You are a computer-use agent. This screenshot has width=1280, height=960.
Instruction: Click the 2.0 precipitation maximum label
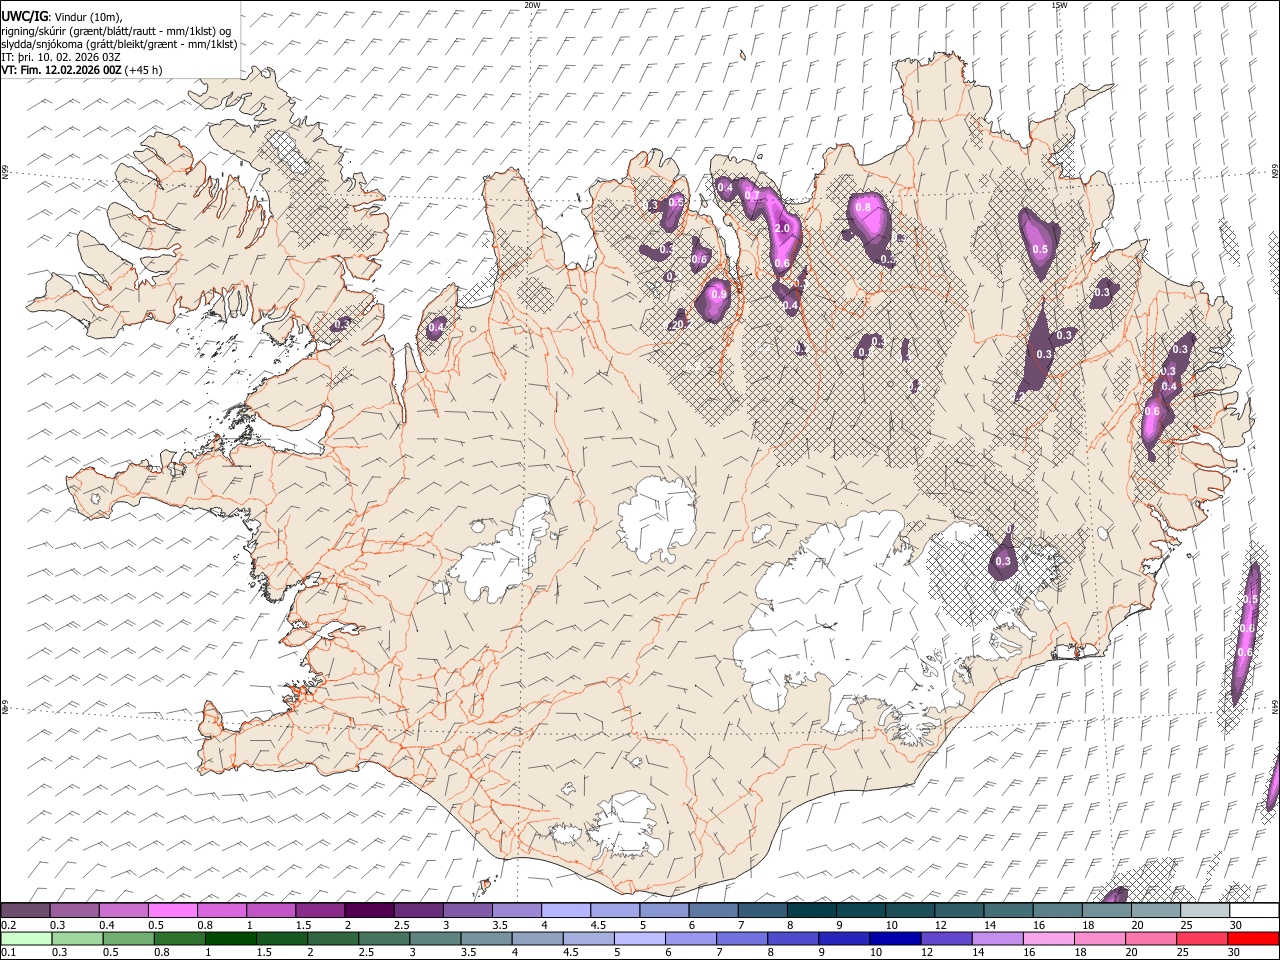pos(782,228)
